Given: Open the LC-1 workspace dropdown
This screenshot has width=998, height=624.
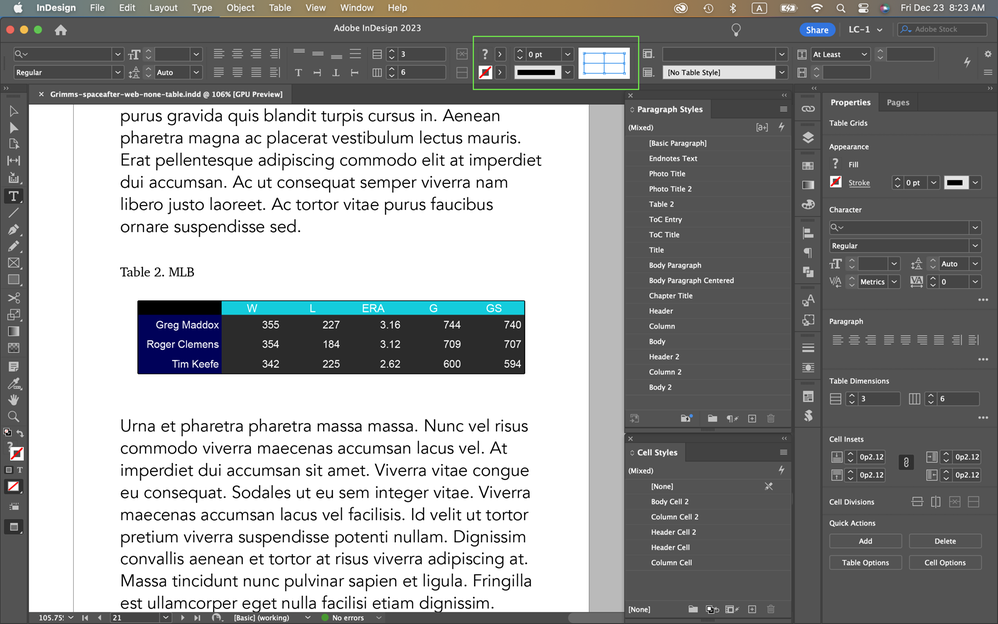Looking at the screenshot, I should pos(866,29).
